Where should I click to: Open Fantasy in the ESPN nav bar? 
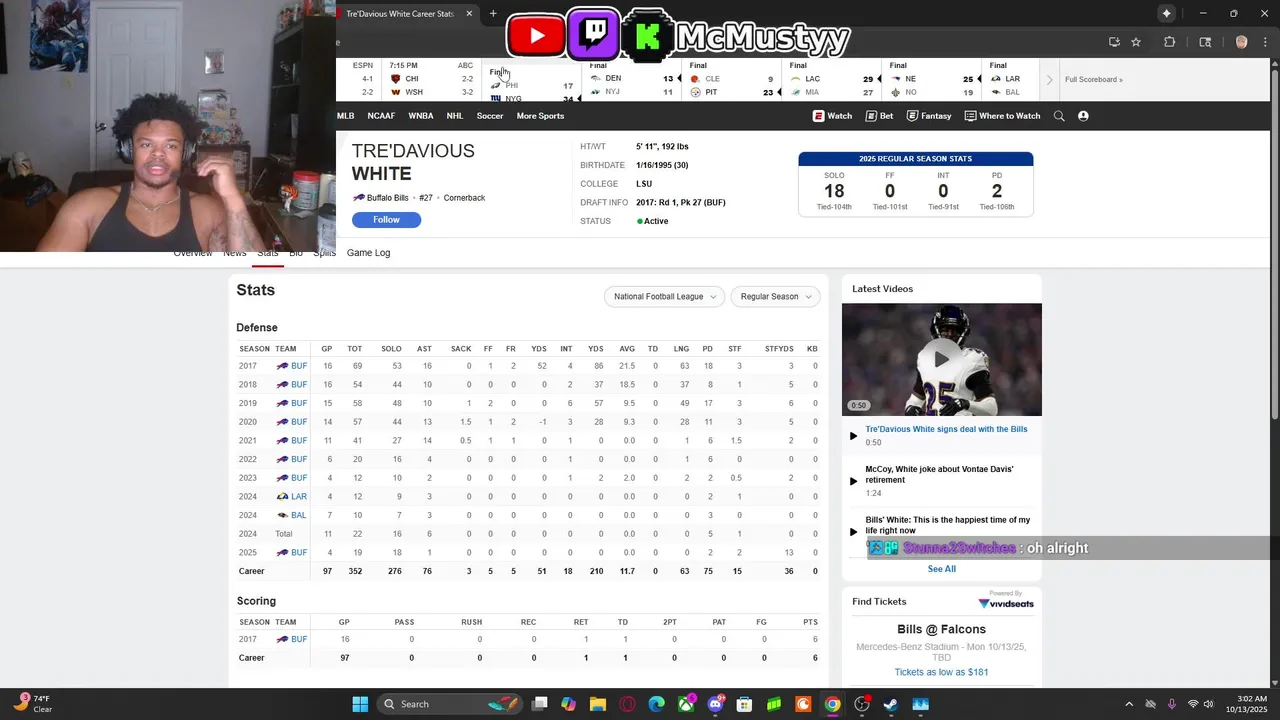pyautogui.click(x=929, y=116)
